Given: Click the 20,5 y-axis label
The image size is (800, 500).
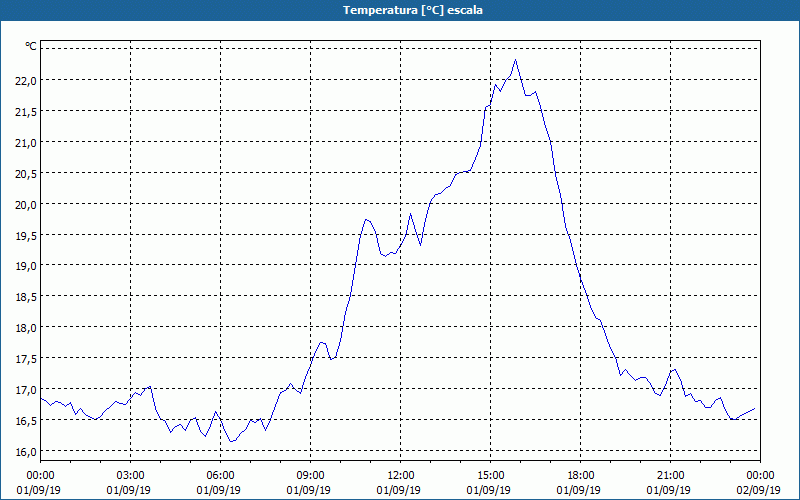Looking at the screenshot, I should [26, 173].
